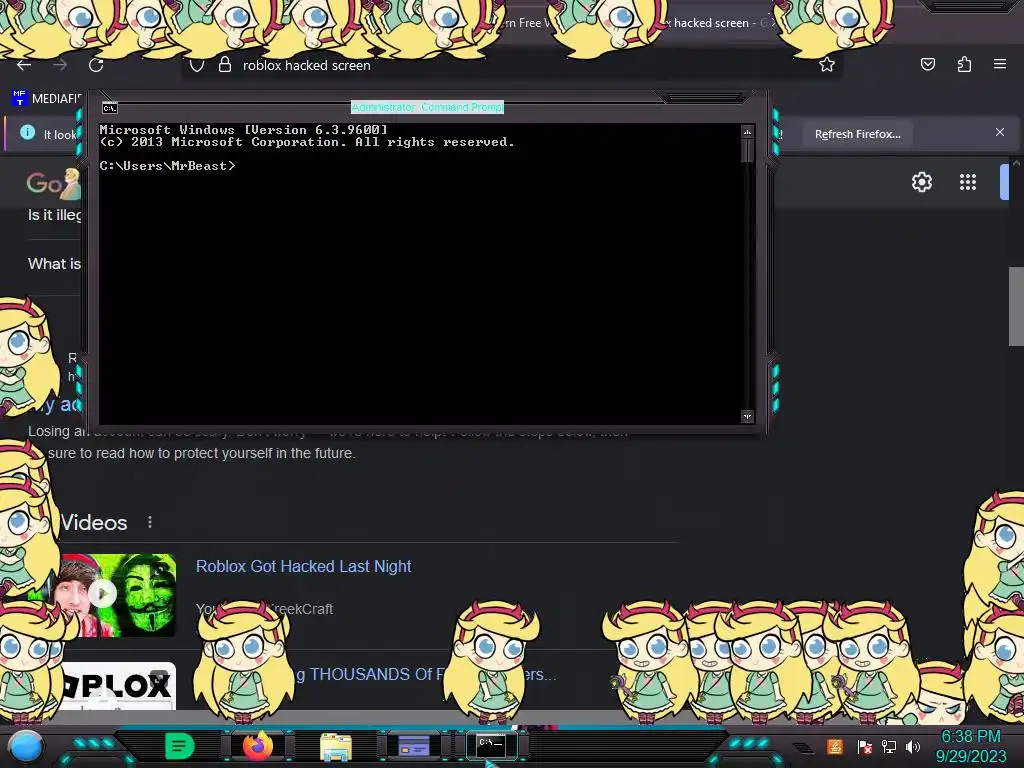The height and width of the screenshot is (768, 1024).
Task: Reload the page in Firefox
Action: point(96,65)
